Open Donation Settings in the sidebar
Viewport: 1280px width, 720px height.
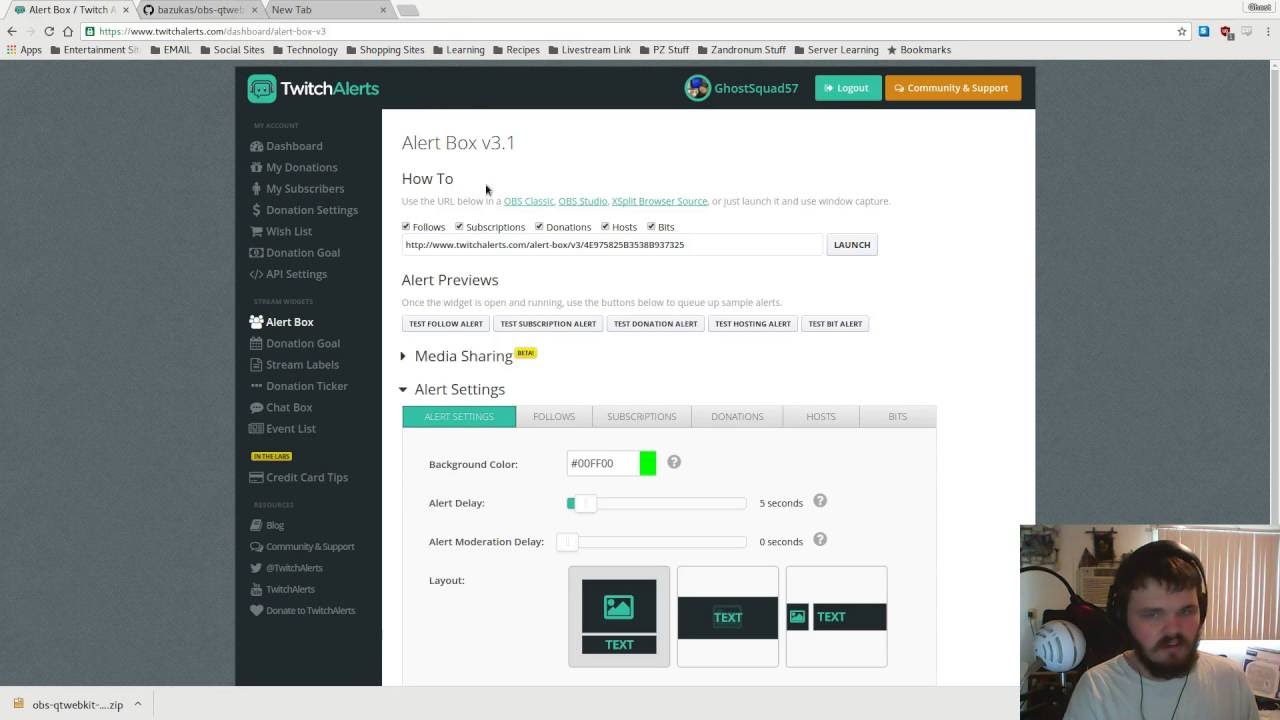point(303,210)
